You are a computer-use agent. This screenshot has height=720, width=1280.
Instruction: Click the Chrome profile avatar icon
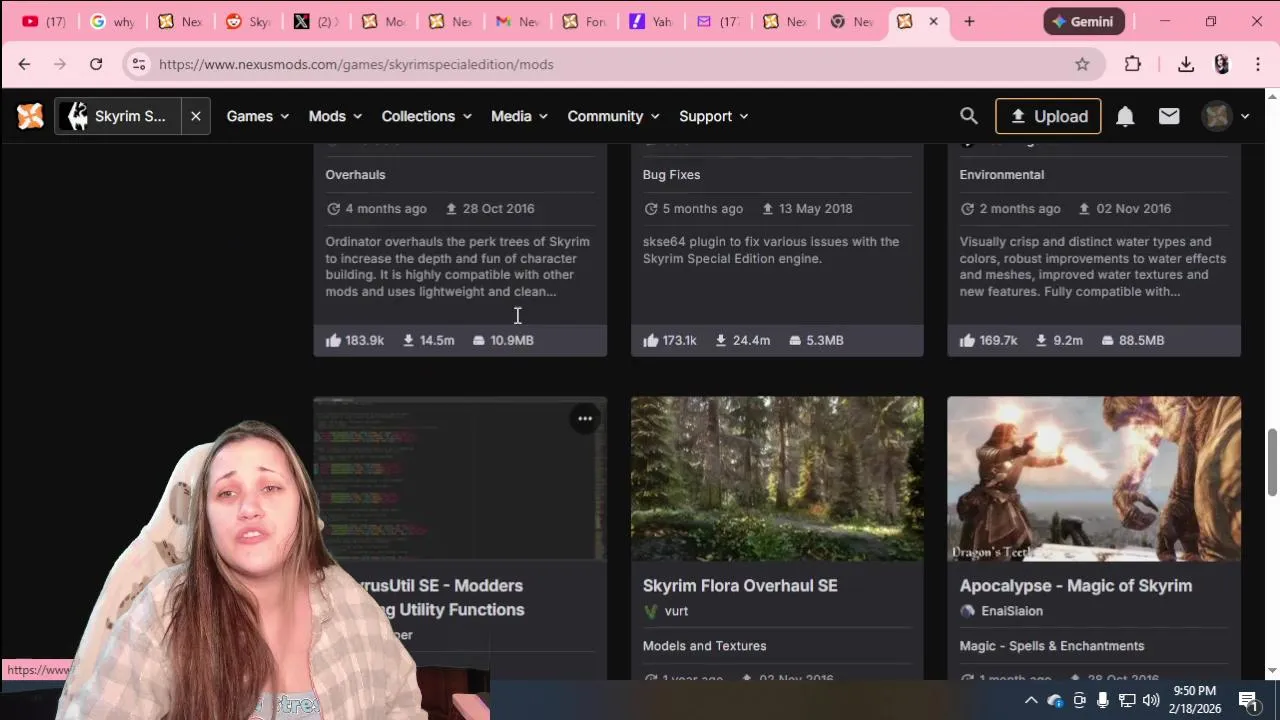click(x=1221, y=64)
